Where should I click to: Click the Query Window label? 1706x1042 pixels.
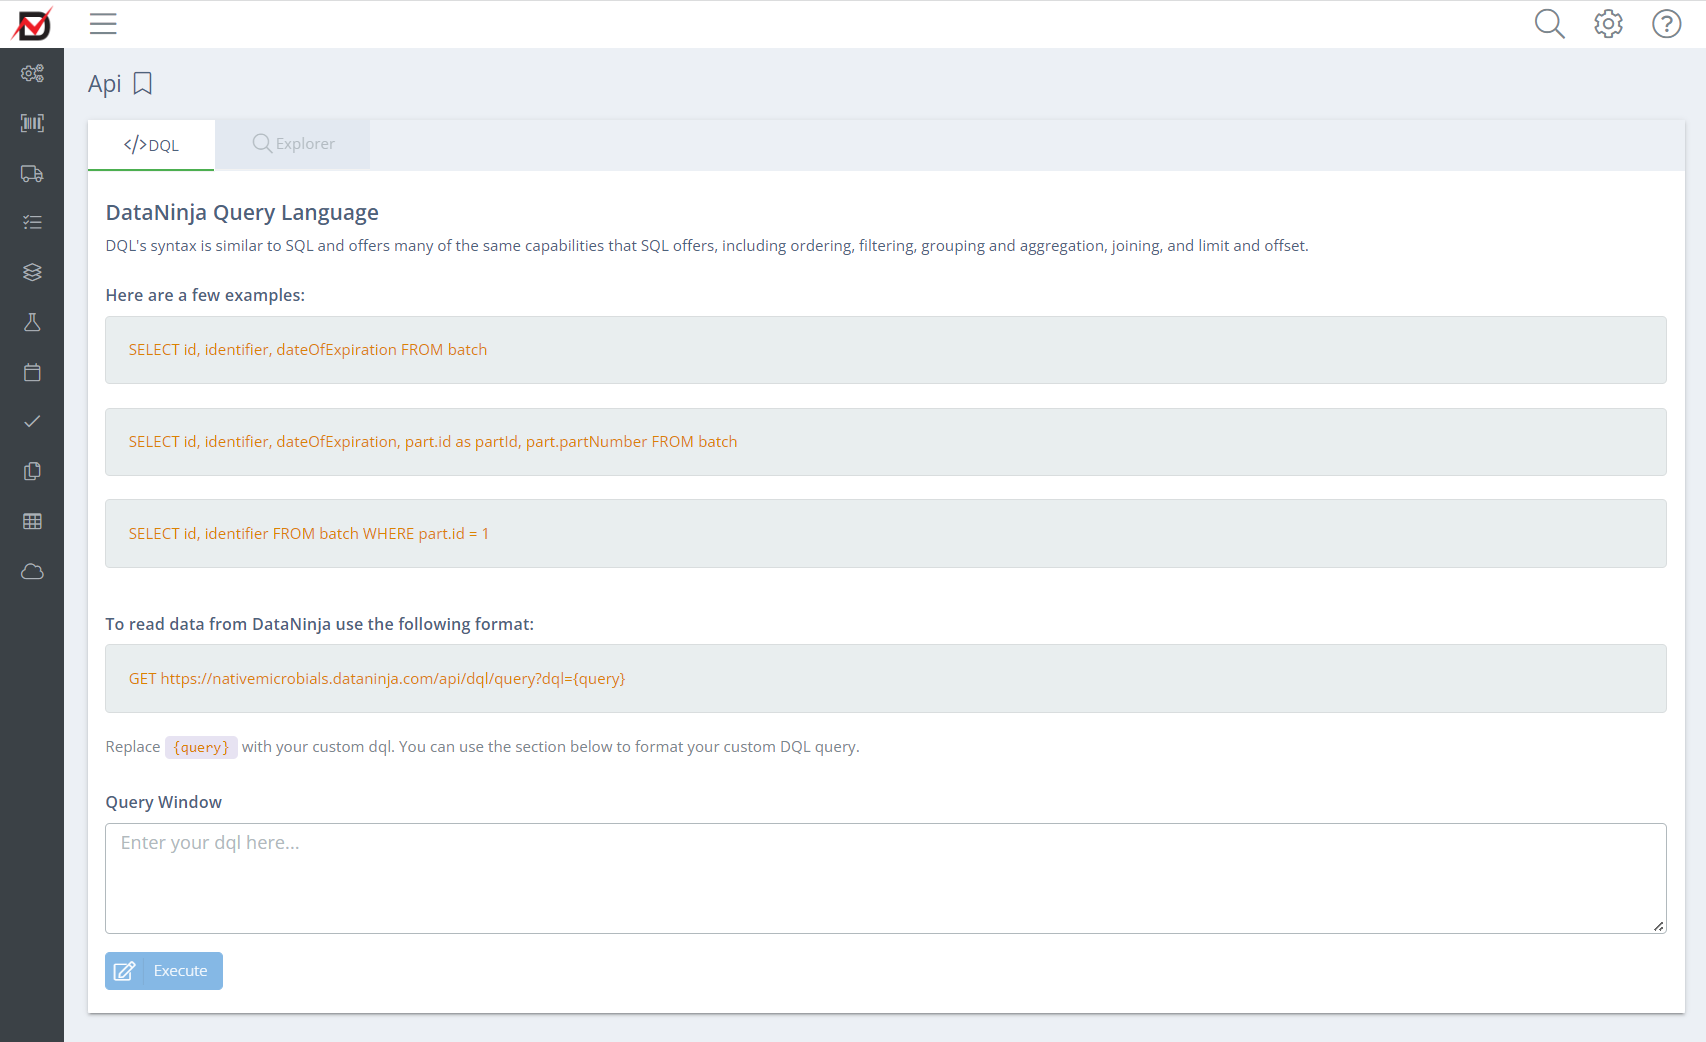point(164,802)
